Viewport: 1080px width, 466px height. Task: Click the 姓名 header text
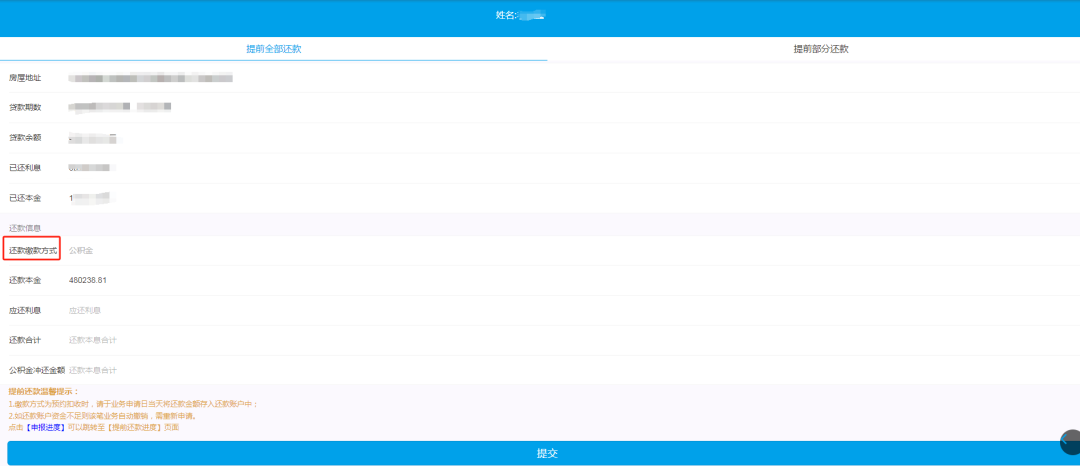[520, 14]
